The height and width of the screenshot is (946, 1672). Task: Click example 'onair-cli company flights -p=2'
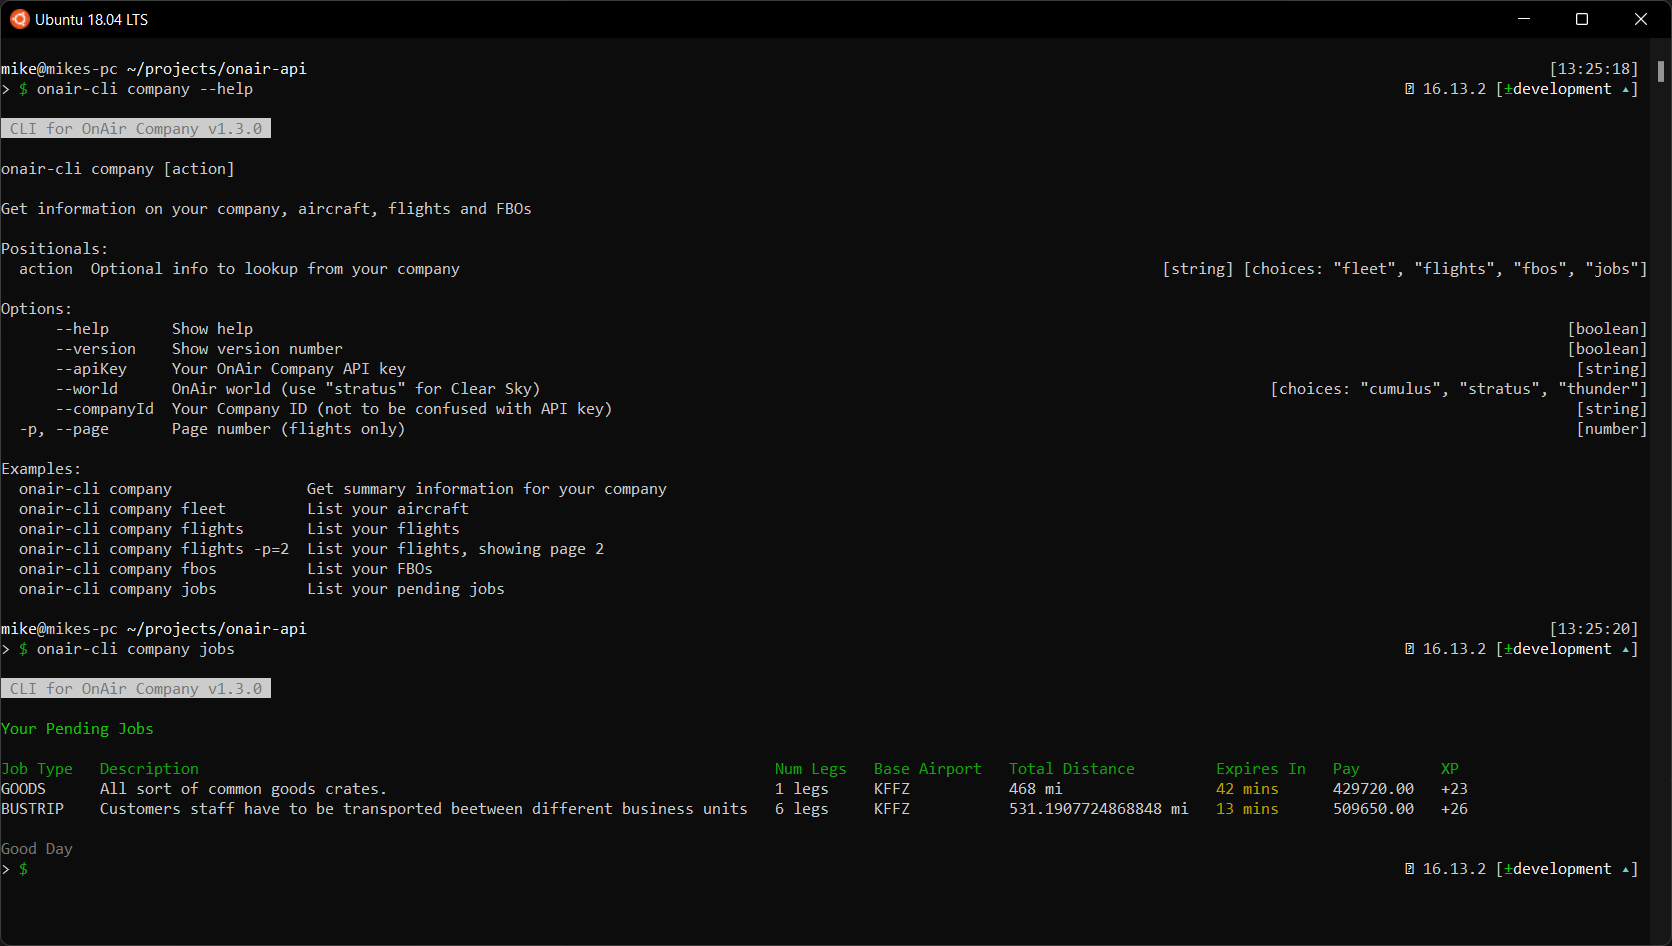154,549
